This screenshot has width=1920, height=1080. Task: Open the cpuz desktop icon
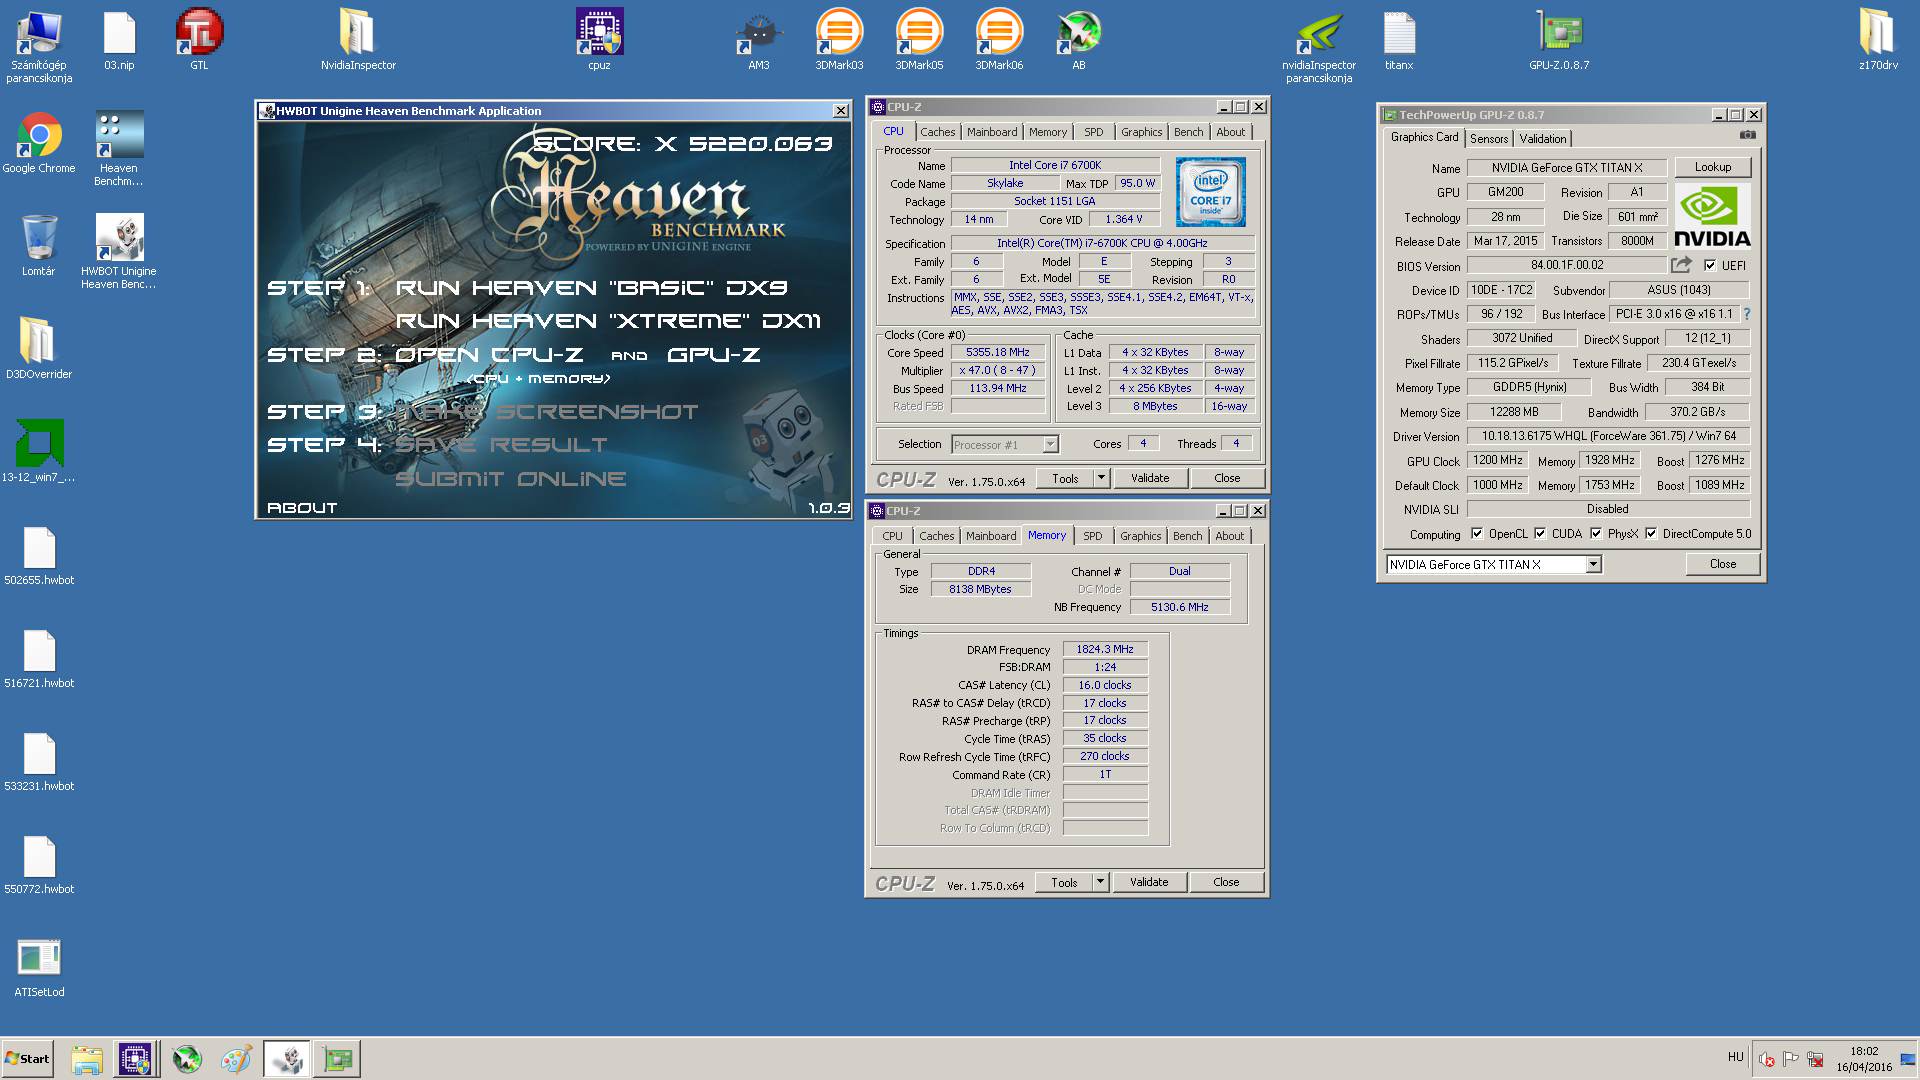point(599,40)
